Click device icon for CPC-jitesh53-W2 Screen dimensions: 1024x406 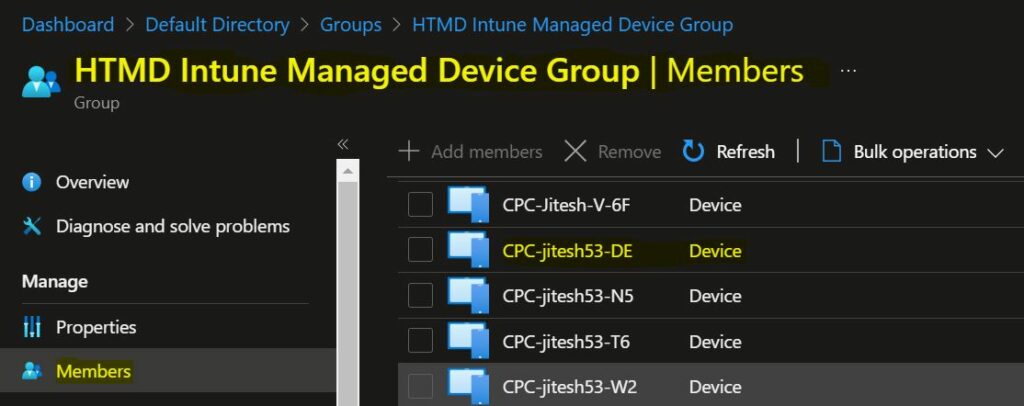468,386
